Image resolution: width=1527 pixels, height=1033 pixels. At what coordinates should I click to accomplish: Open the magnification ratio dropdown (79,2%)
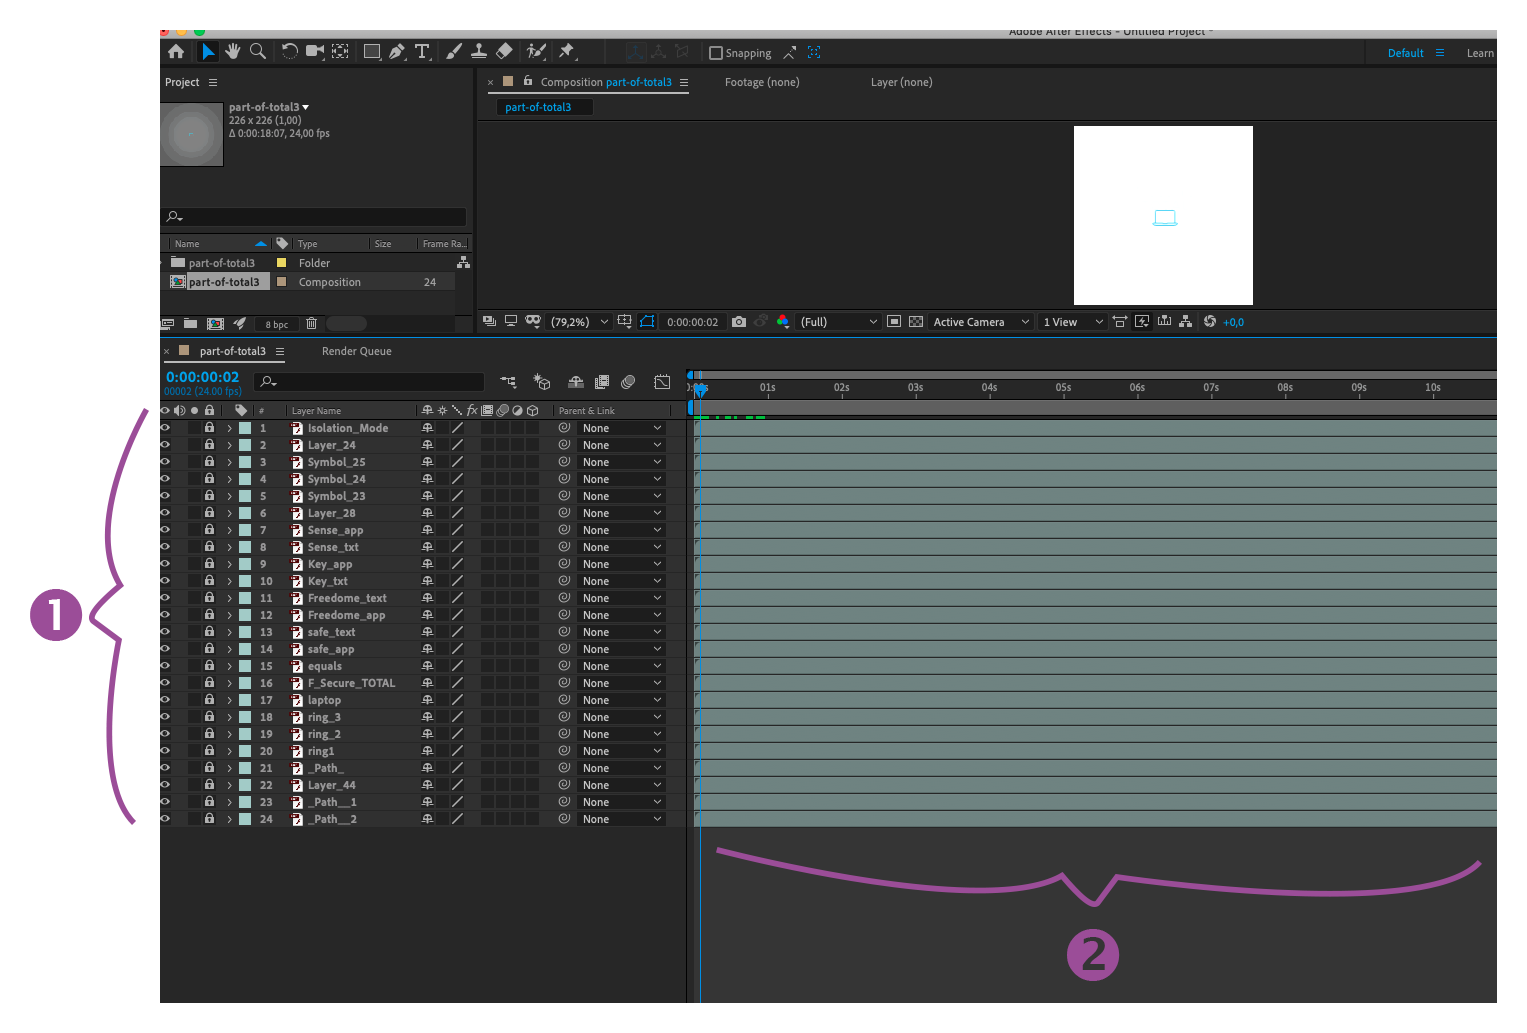[579, 322]
